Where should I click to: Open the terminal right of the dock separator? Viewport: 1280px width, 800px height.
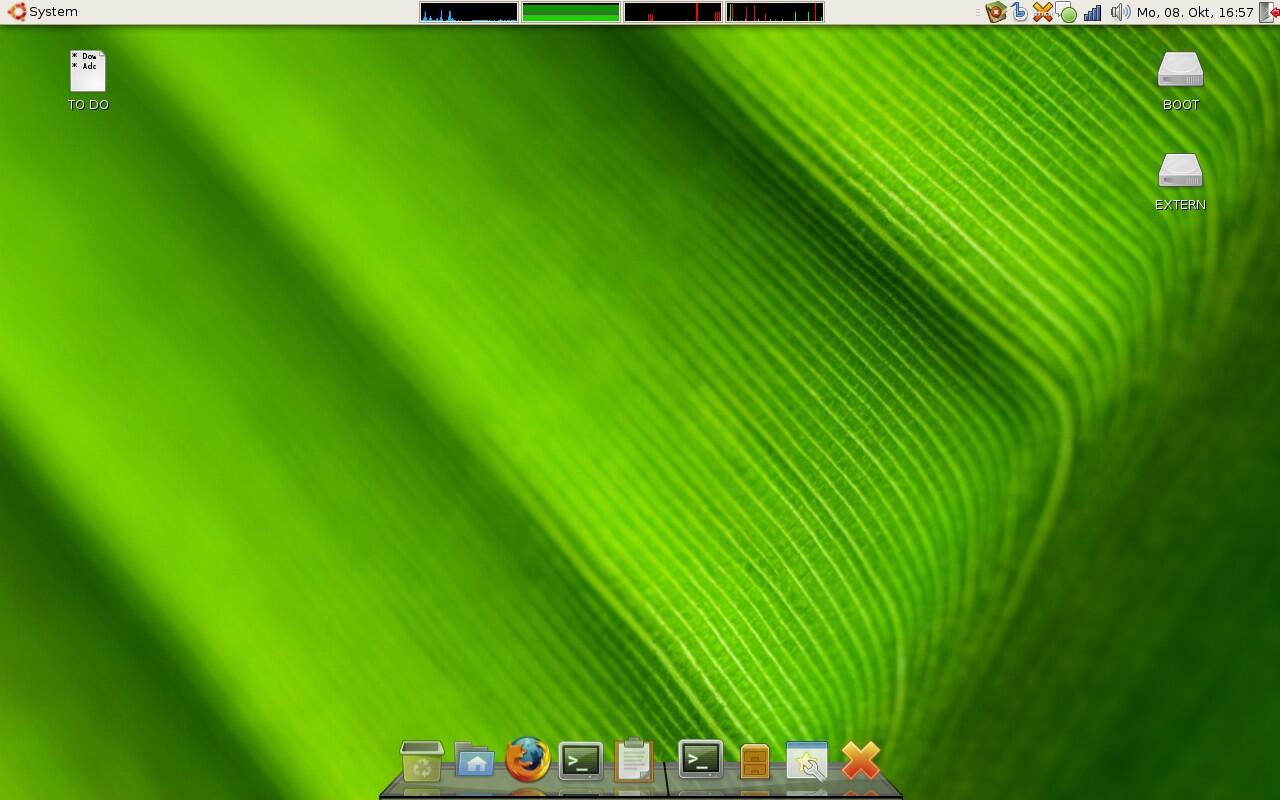(x=700, y=760)
